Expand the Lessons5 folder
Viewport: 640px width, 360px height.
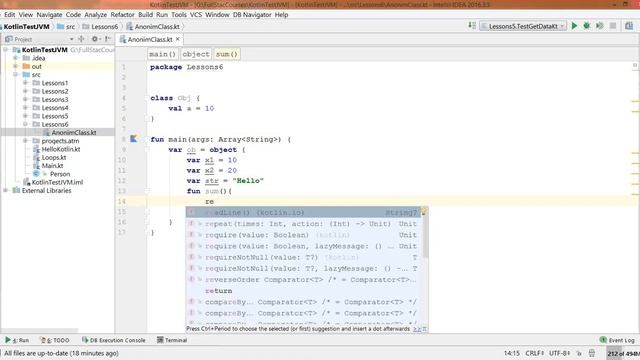coord(25,116)
